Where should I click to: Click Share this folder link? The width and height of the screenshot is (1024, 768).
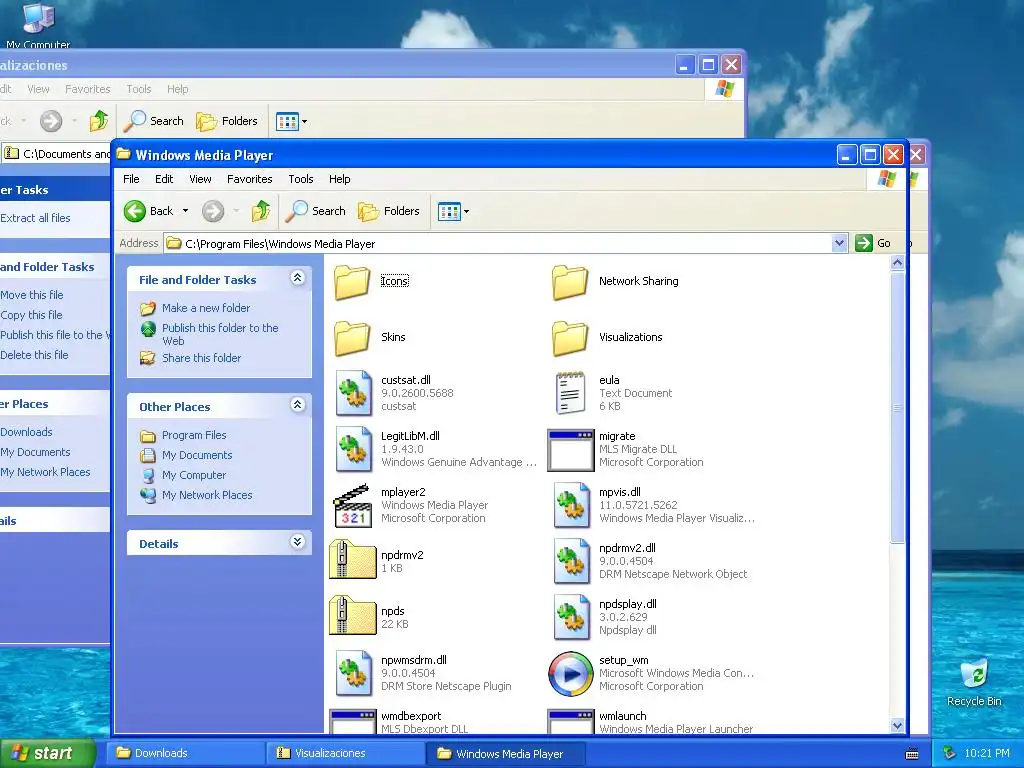202,358
